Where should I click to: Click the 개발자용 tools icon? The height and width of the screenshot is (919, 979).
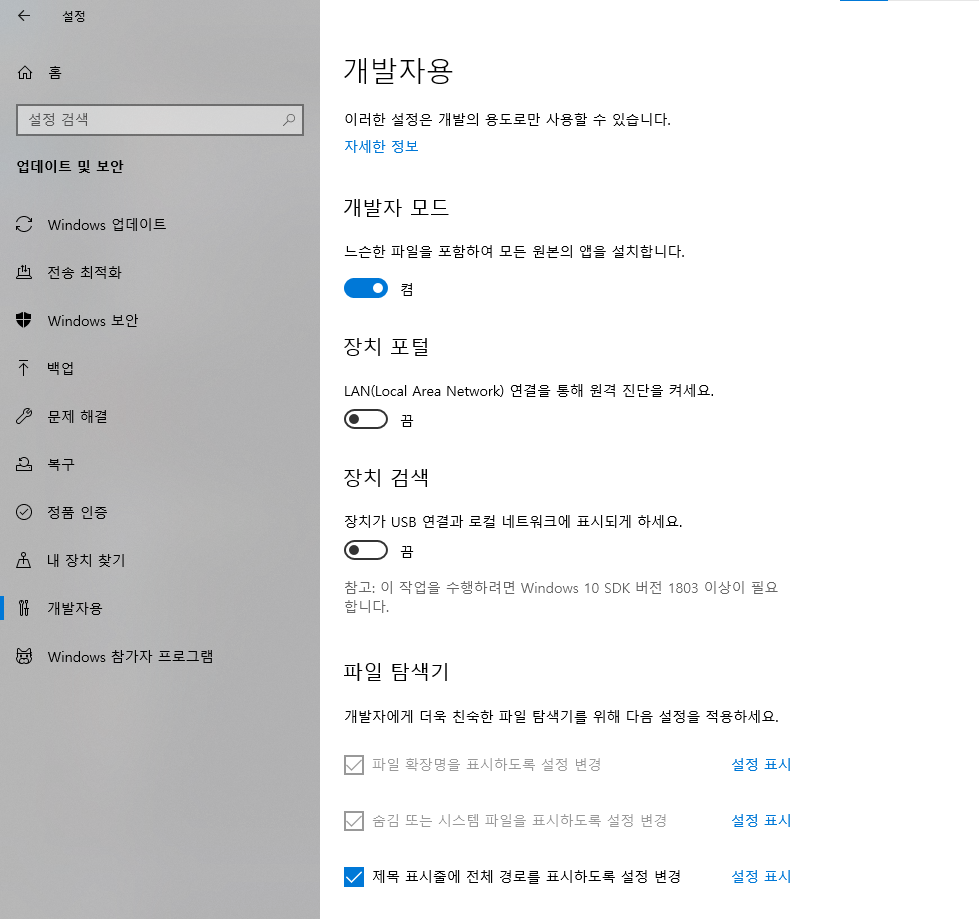[x=24, y=608]
